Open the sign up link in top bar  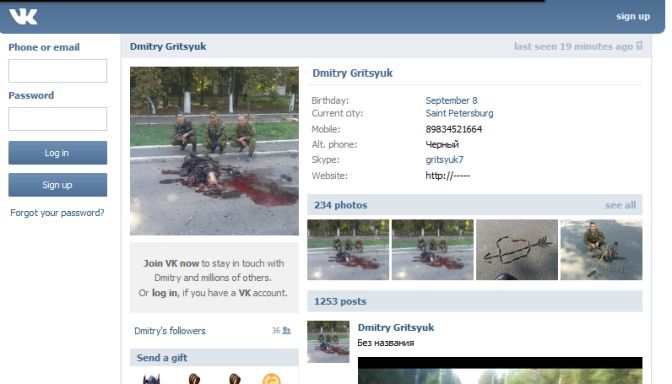[x=633, y=16]
